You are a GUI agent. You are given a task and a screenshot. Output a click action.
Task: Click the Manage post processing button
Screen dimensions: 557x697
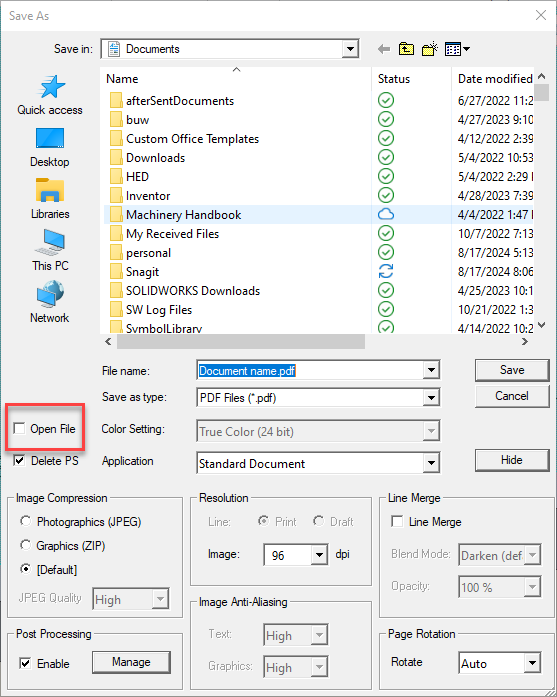tap(131, 662)
